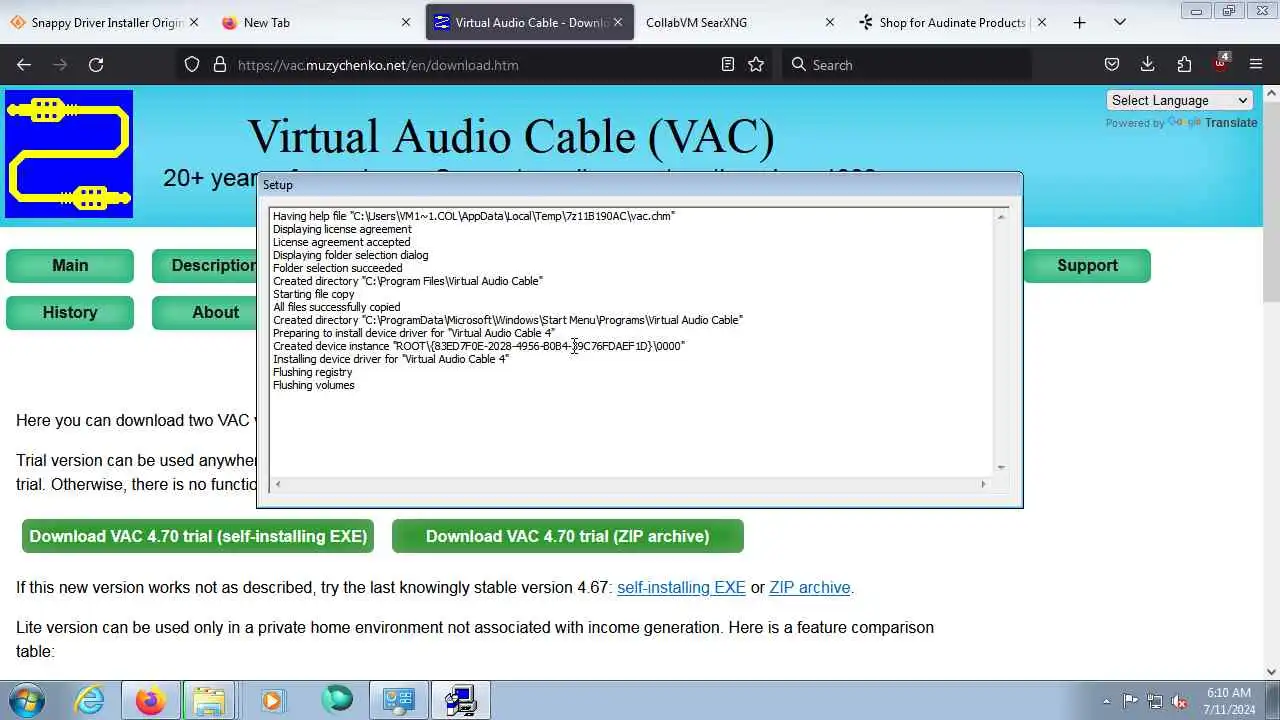Open the About page button

point(204,313)
